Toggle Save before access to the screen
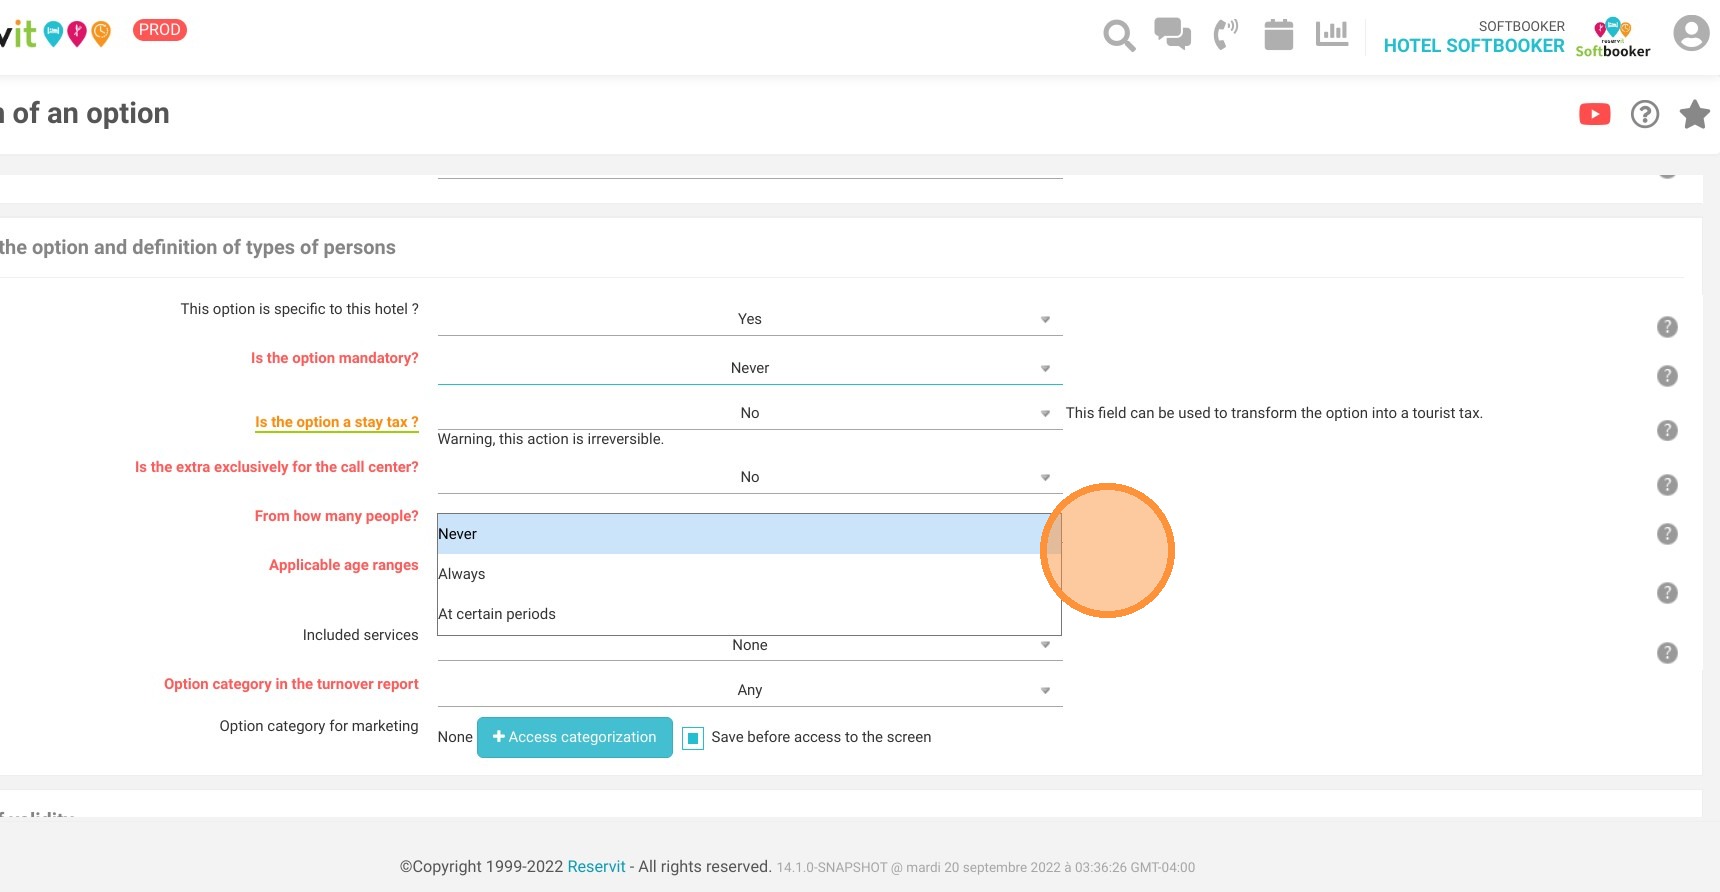The width and height of the screenshot is (1720, 892). coord(692,738)
